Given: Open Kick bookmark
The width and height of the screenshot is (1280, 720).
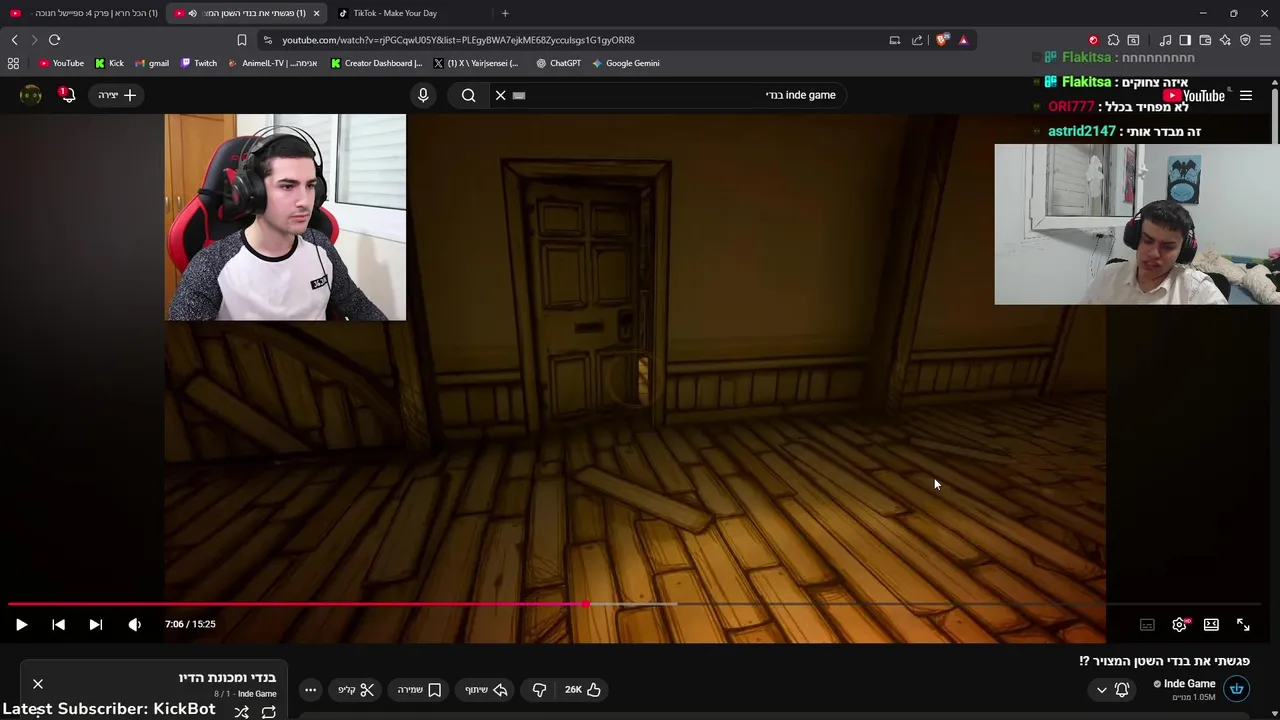Looking at the screenshot, I should point(109,63).
